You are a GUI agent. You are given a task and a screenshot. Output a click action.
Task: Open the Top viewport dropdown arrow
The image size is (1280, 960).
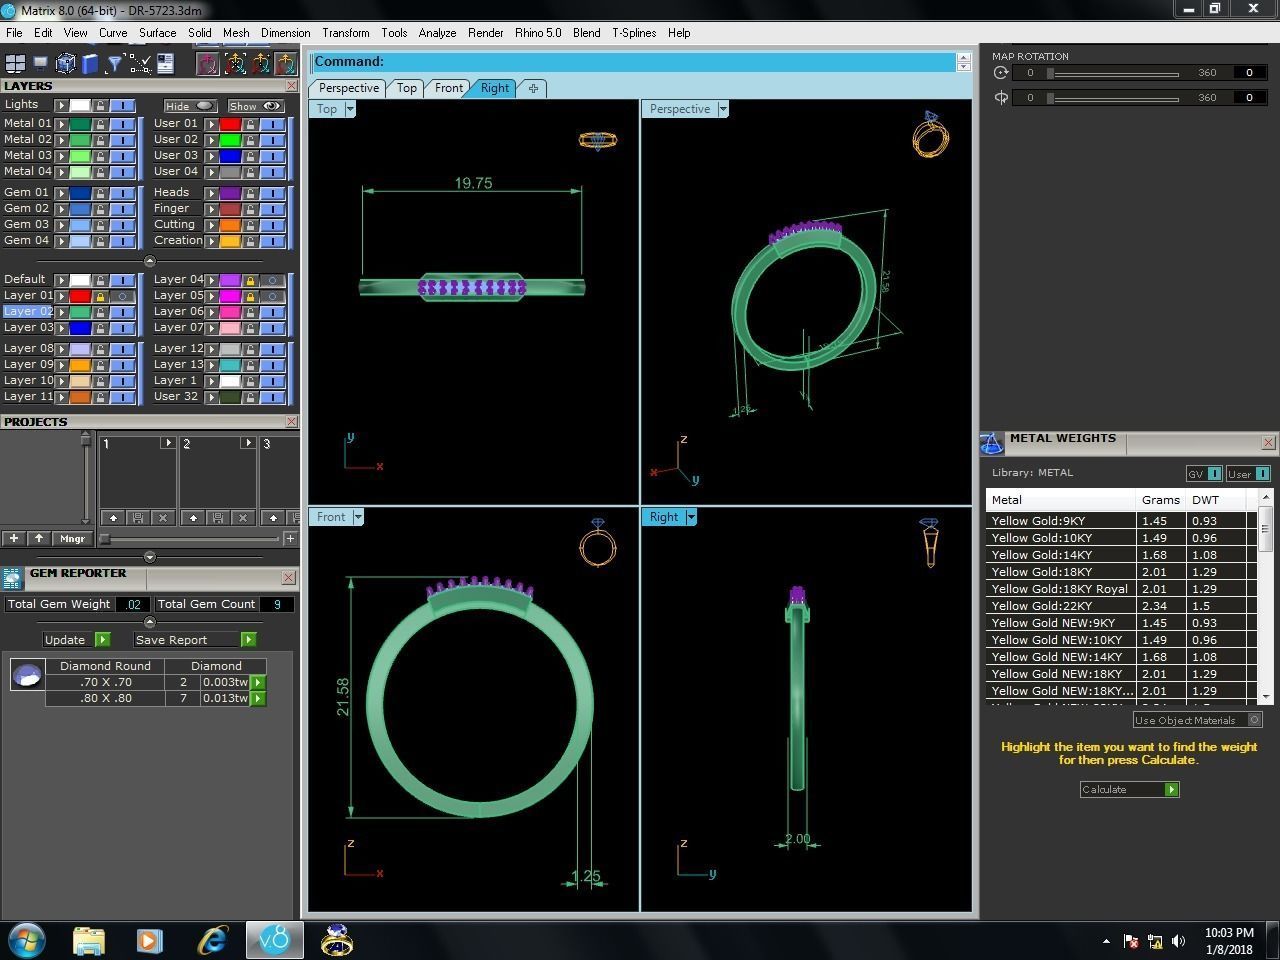(350, 109)
